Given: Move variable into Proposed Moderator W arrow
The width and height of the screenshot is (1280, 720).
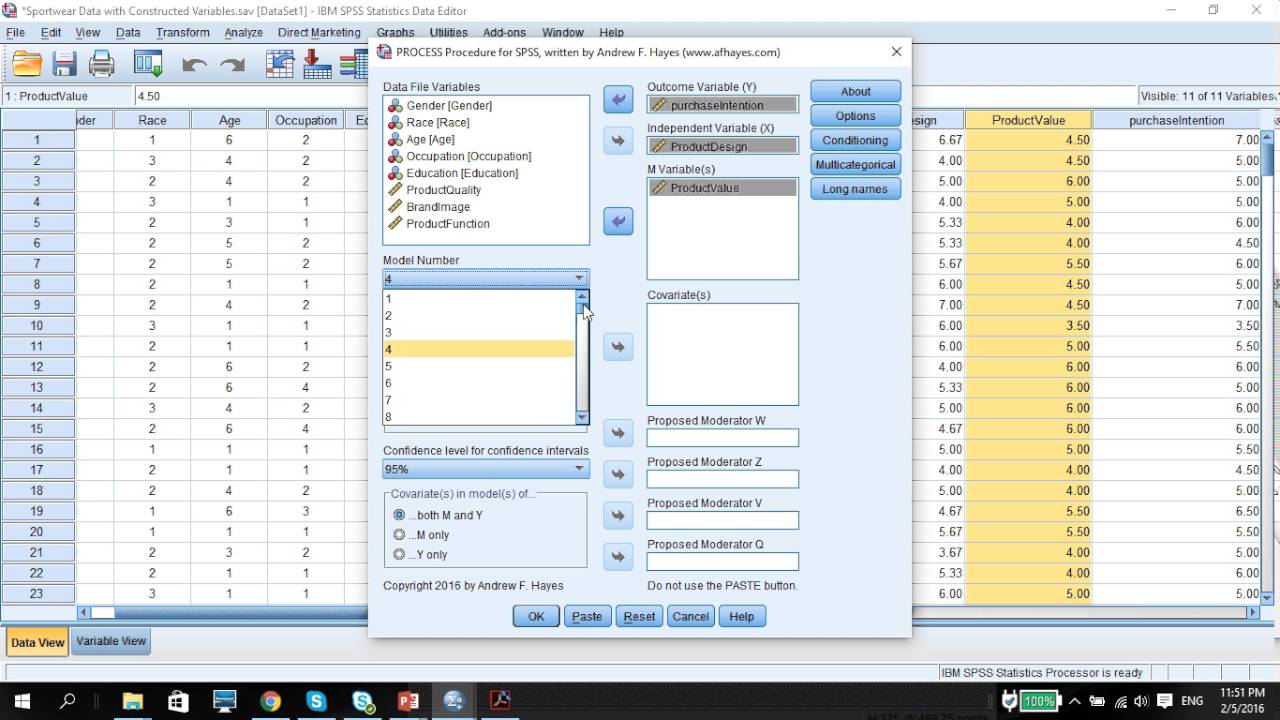Looking at the screenshot, I should (x=618, y=432).
